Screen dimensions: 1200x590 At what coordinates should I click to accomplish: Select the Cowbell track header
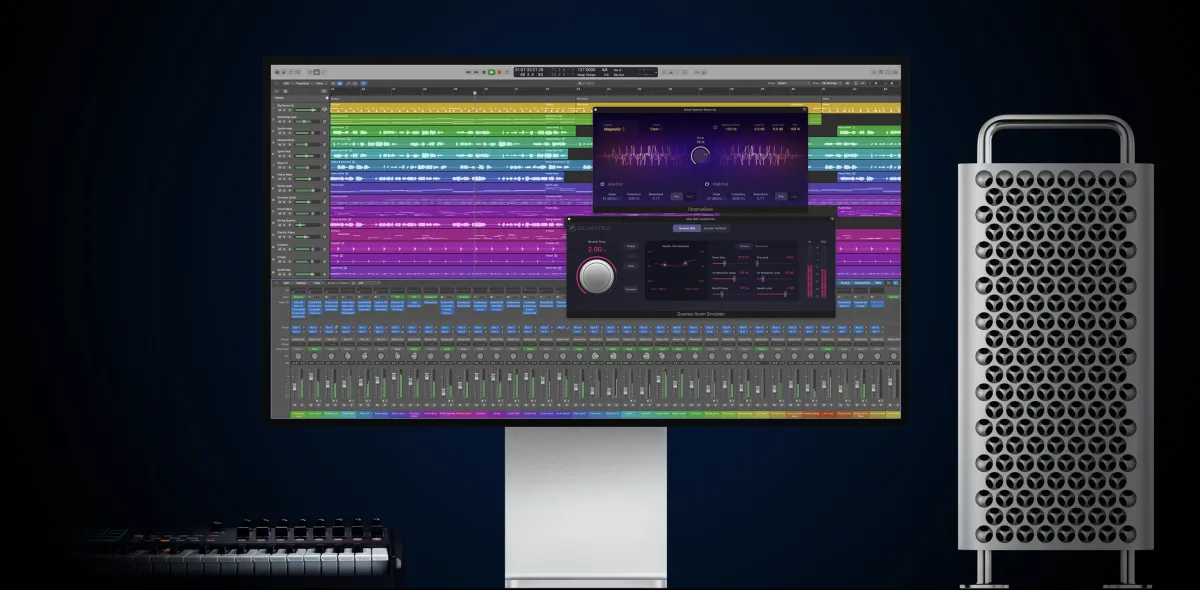pos(298,246)
